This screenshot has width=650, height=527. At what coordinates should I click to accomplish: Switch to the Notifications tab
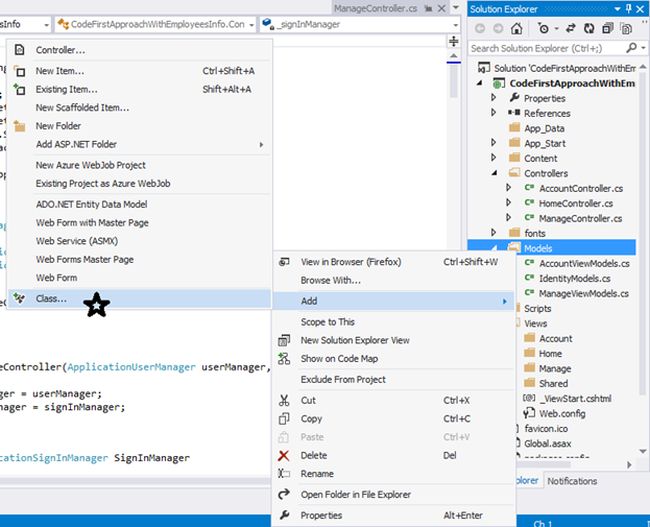point(572,481)
